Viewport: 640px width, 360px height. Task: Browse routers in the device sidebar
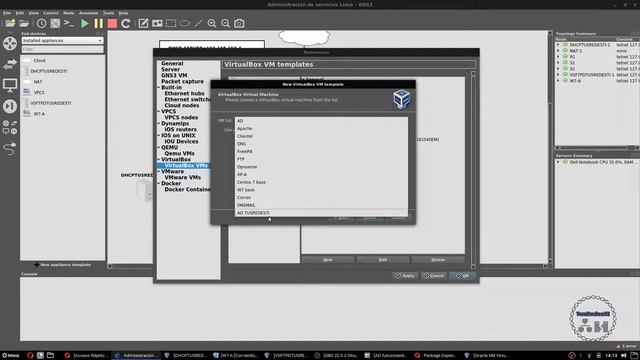(10, 43)
